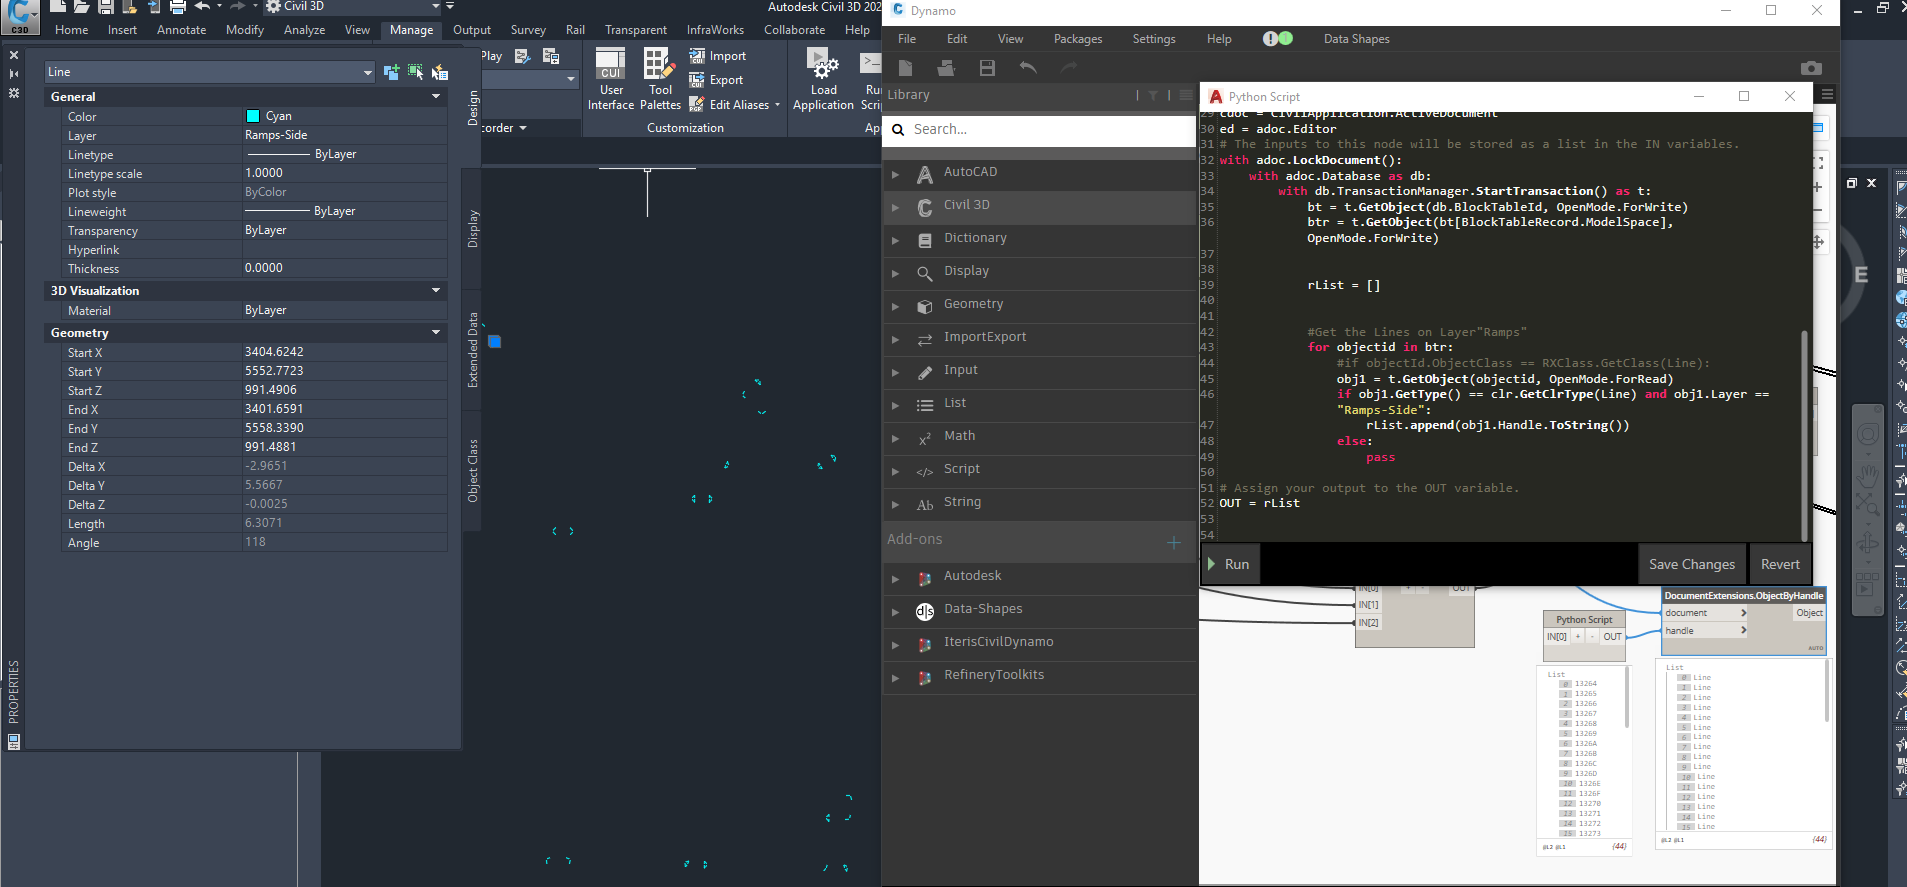Run the Python script
The width and height of the screenshot is (1907, 887).
tap(1229, 564)
